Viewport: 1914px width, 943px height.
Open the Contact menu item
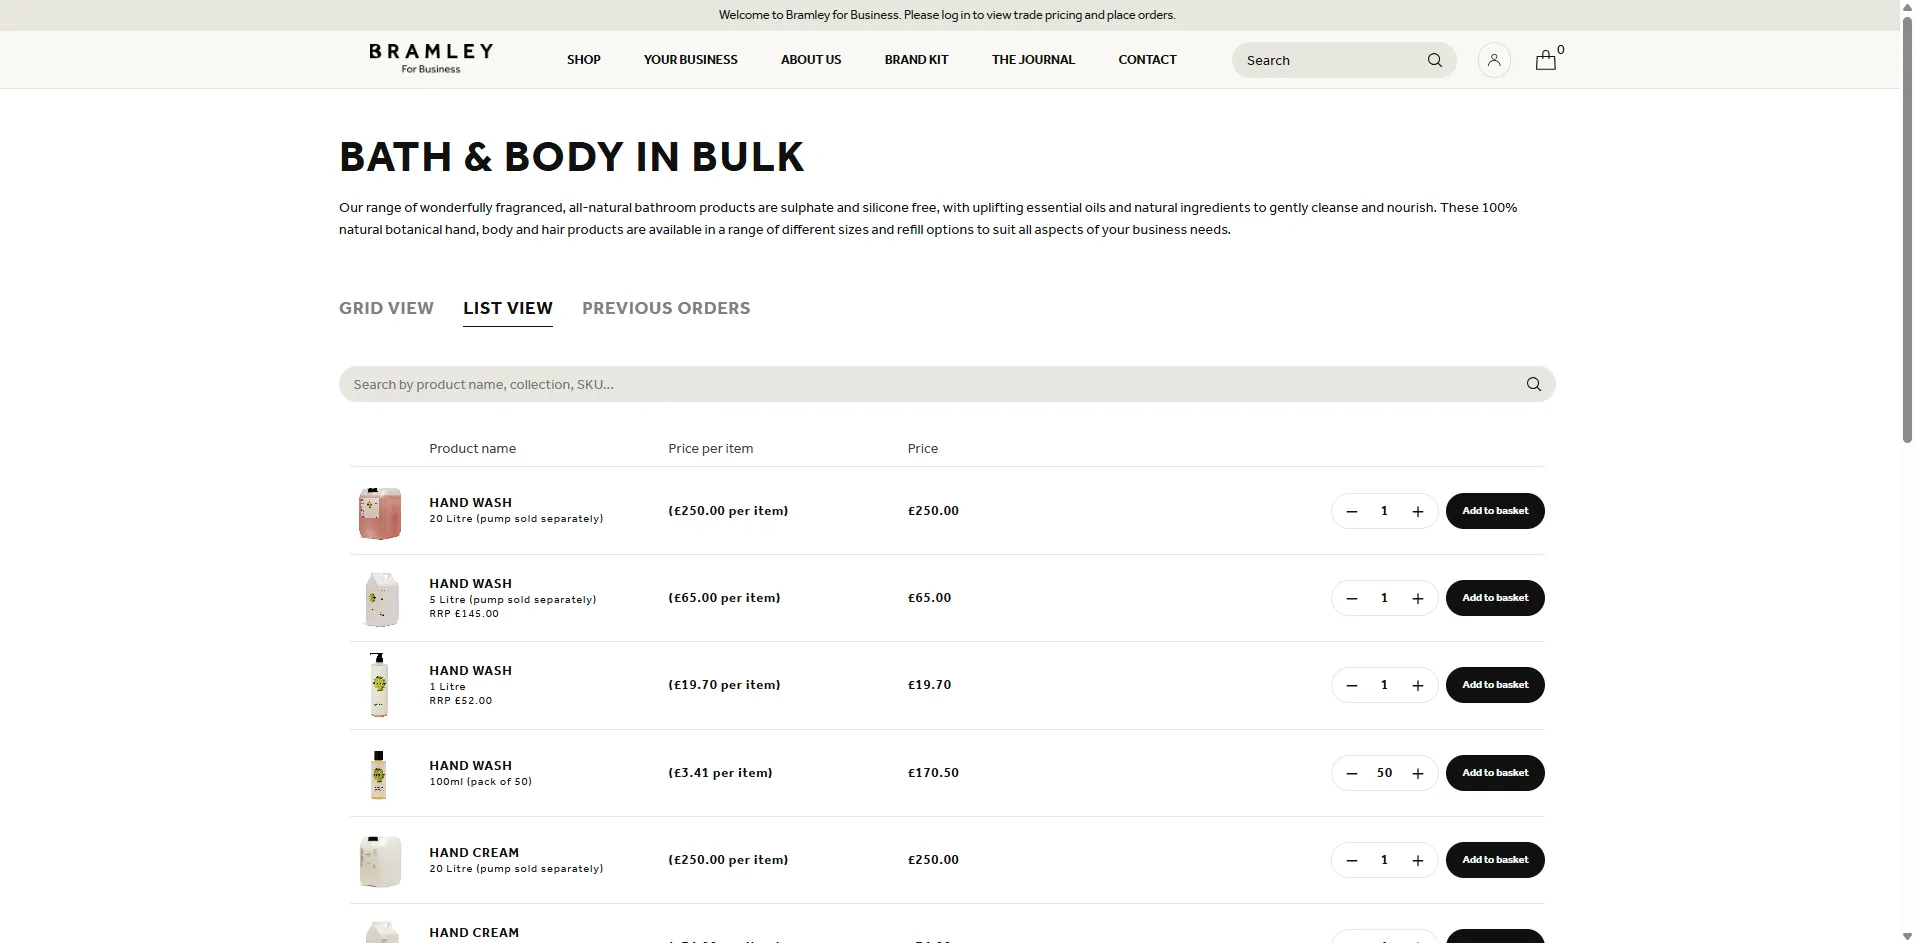pyautogui.click(x=1147, y=60)
